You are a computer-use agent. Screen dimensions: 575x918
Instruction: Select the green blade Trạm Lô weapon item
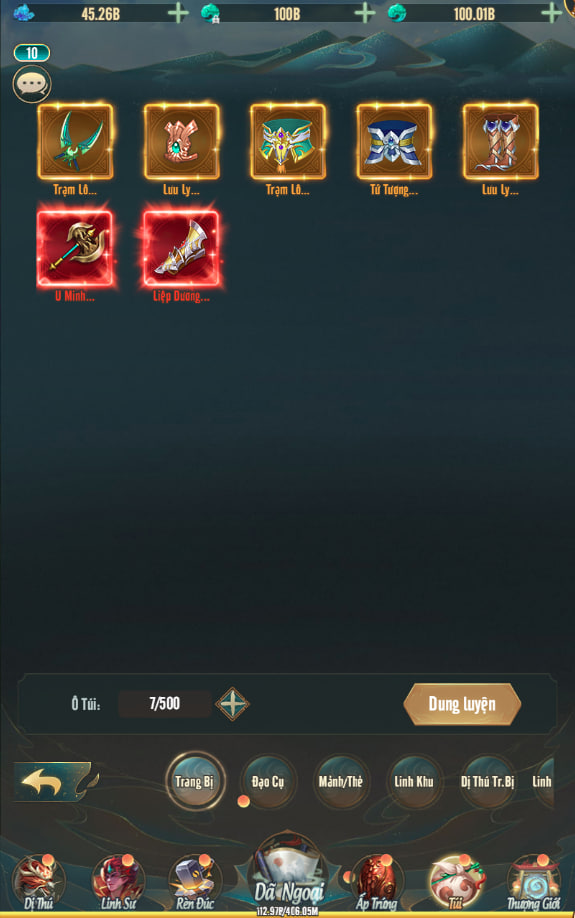point(76,142)
